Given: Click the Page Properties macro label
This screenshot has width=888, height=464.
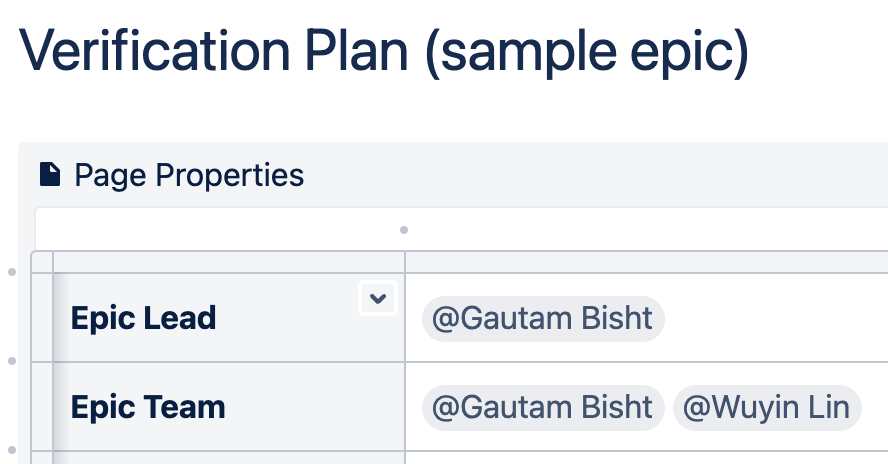Looking at the screenshot, I should point(189,174).
